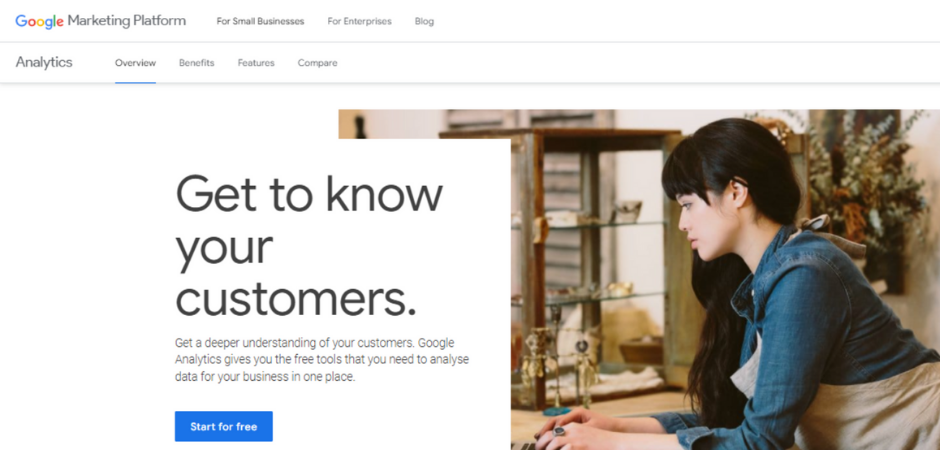The height and width of the screenshot is (450, 940).
Task: Open the For Enterprises menu
Action: coord(359,21)
